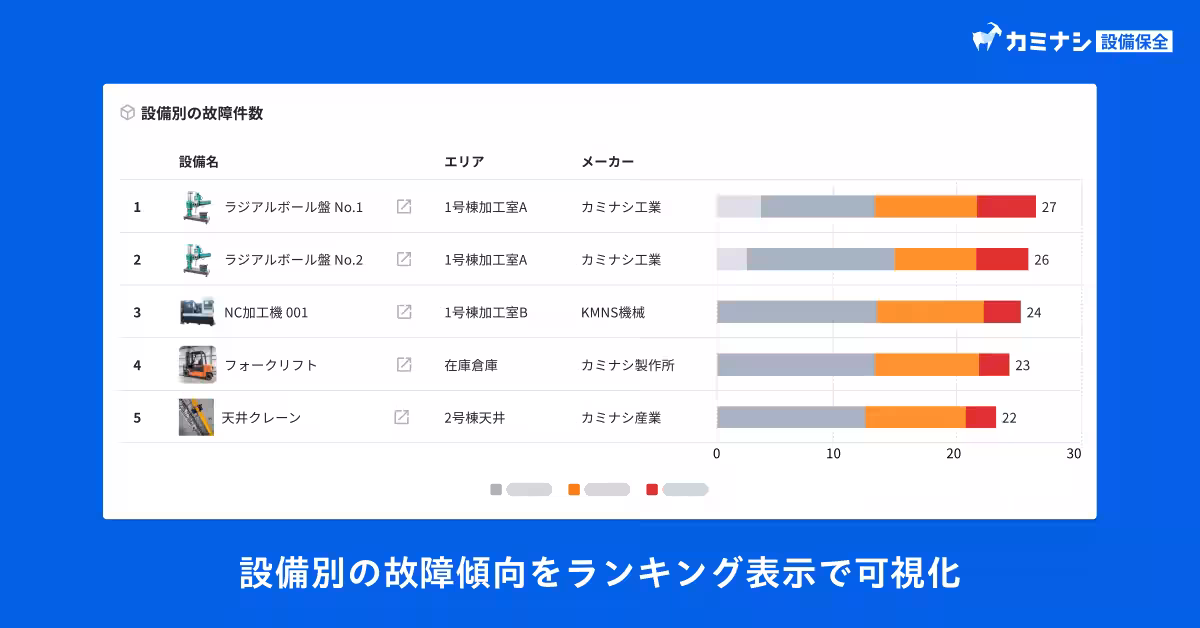This screenshot has width=1200, height=628.
Task: Toggle the gray legend category below the chart
Action: pos(521,489)
